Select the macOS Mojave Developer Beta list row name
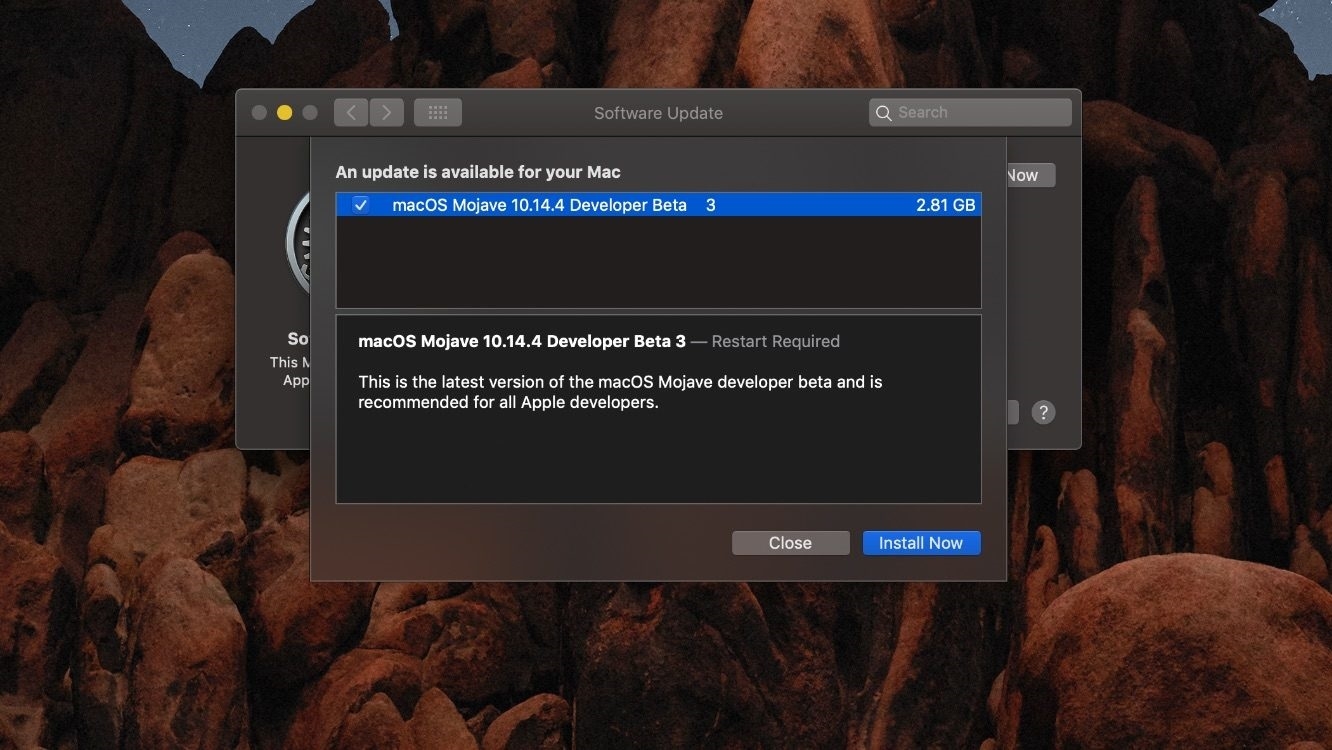The width and height of the screenshot is (1332, 750). click(x=540, y=205)
